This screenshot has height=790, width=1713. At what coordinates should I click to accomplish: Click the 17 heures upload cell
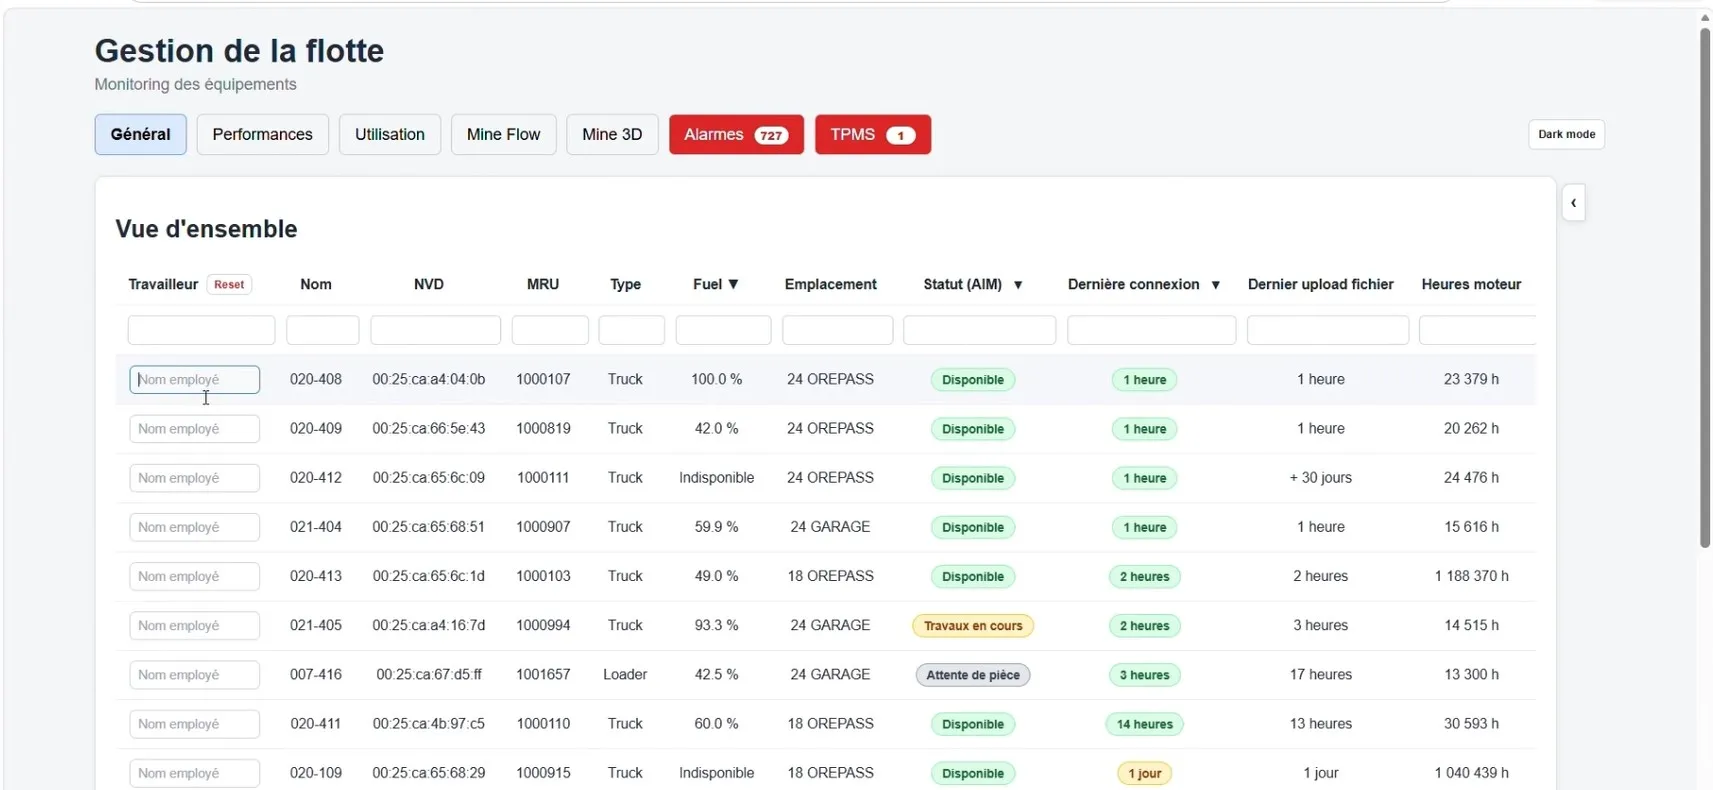pos(1321,674)
